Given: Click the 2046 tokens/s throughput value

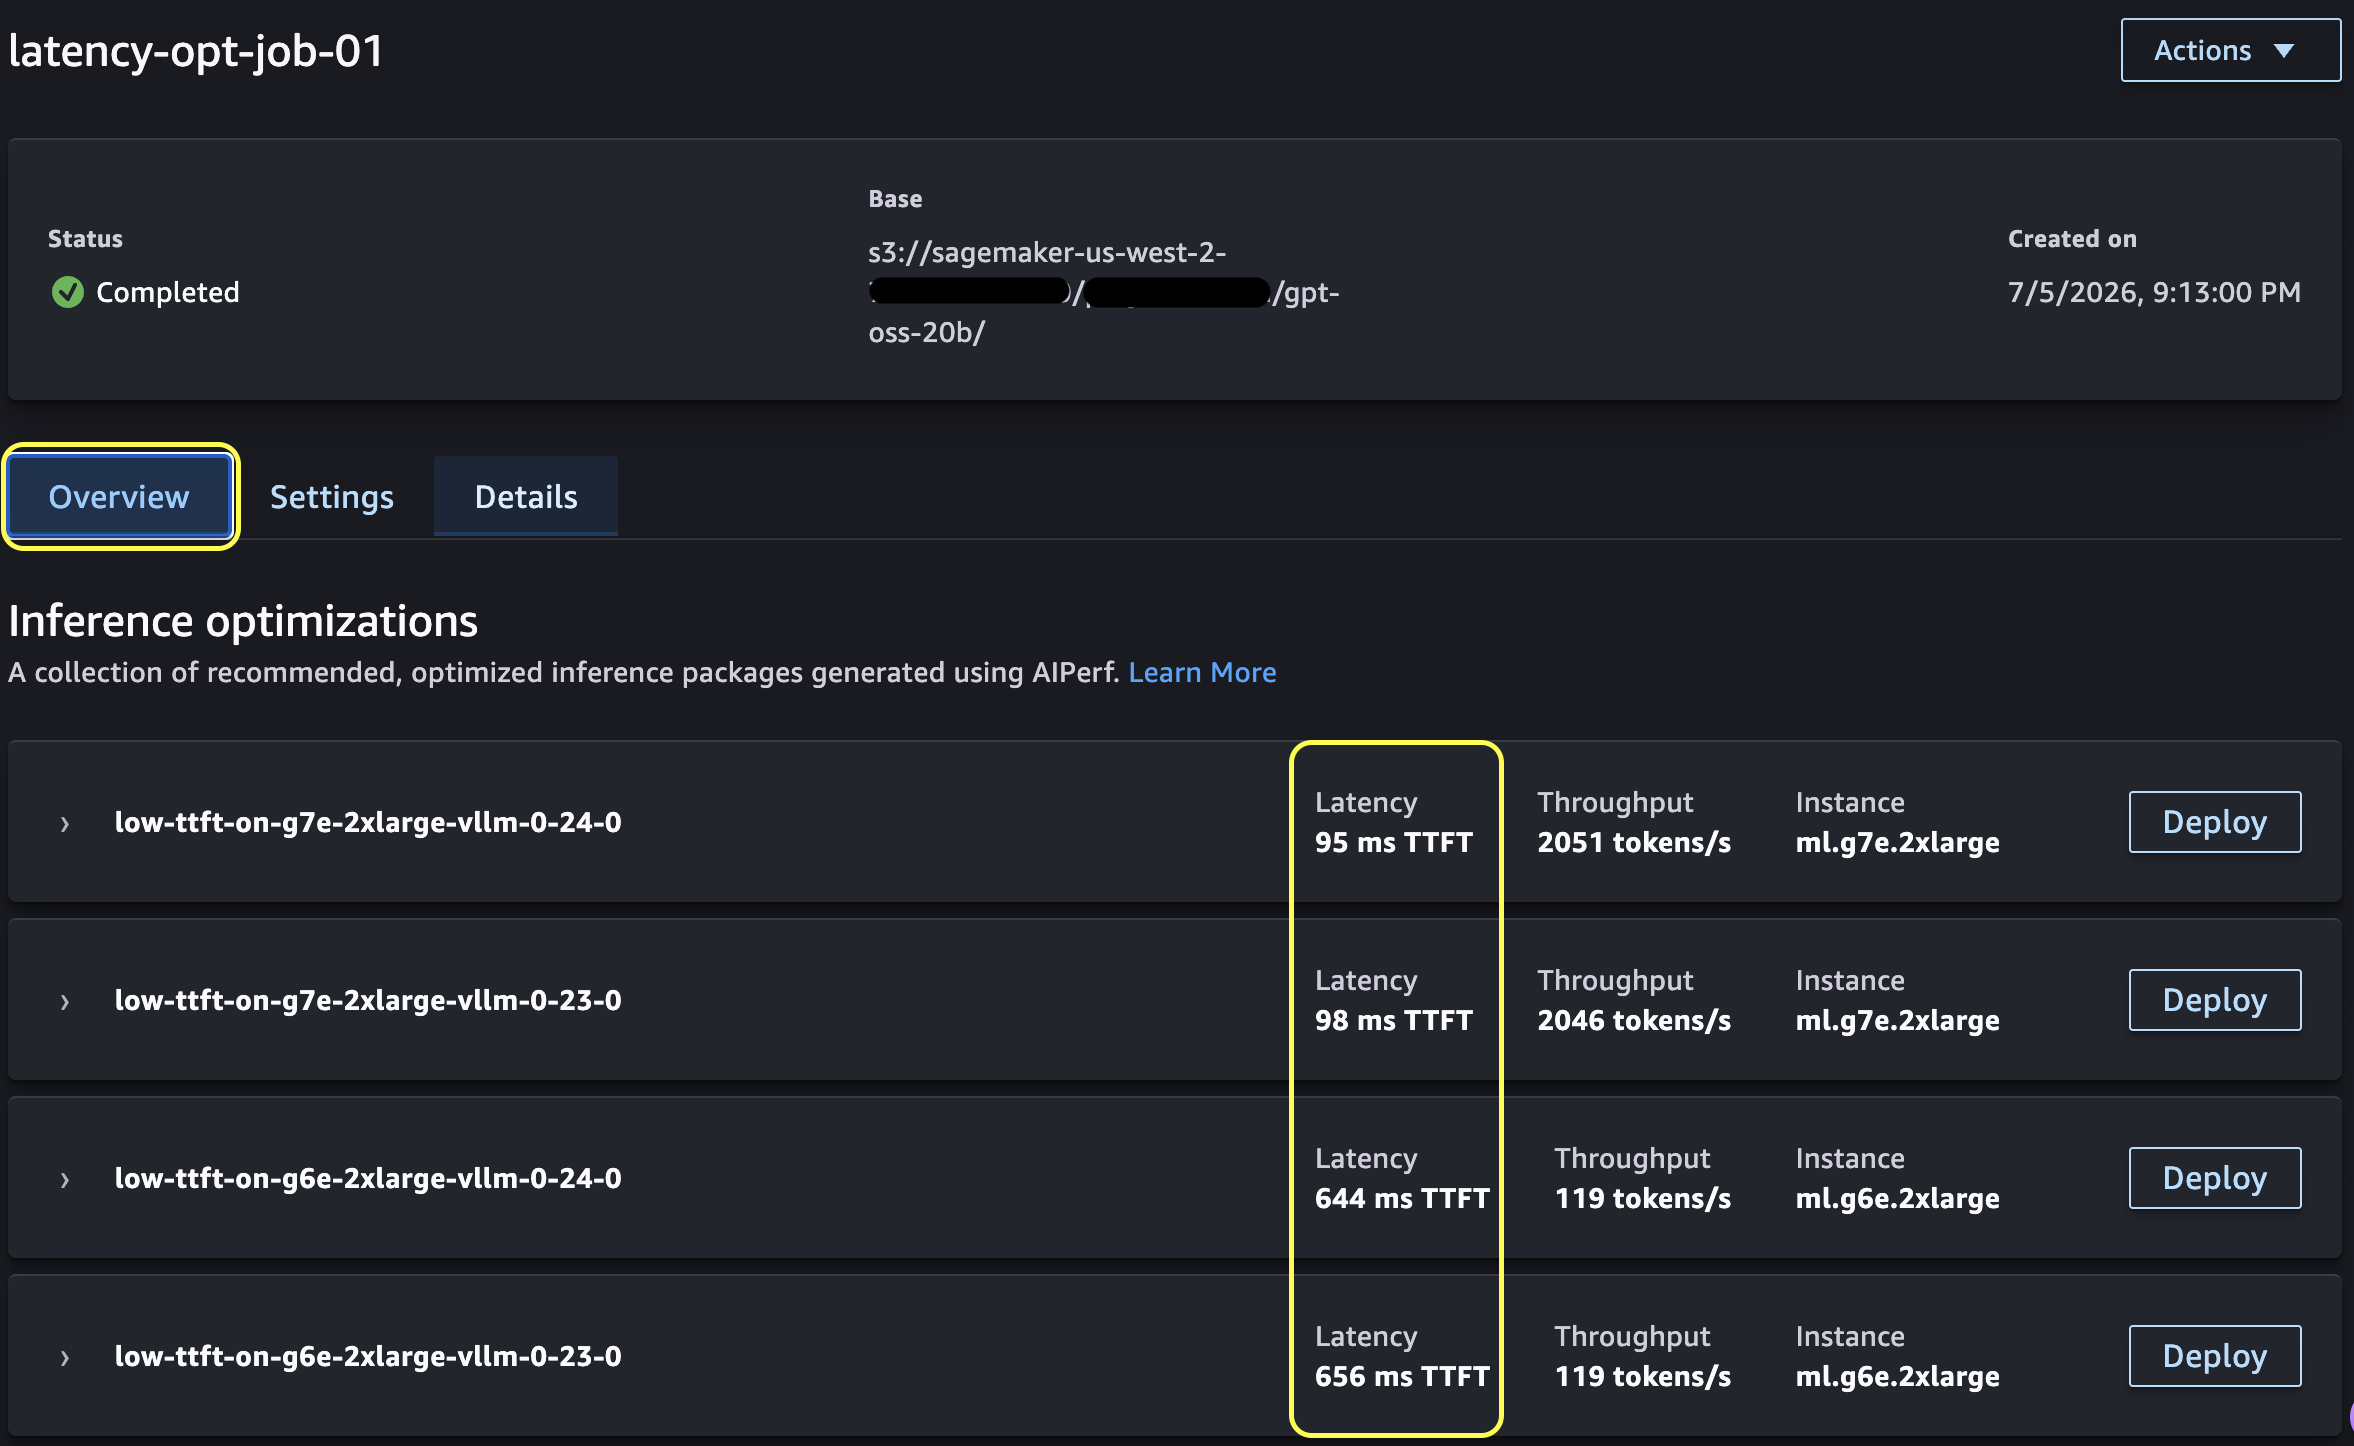Looking at the screenshot, I should pyautogui.click(x=1634, y=1020).
